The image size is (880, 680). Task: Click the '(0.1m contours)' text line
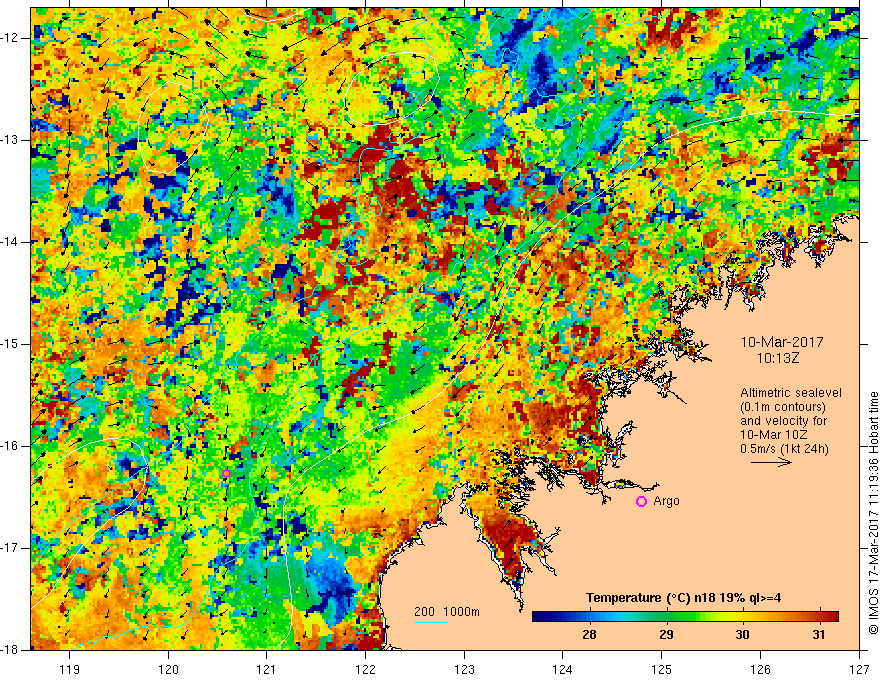(783, 407)
